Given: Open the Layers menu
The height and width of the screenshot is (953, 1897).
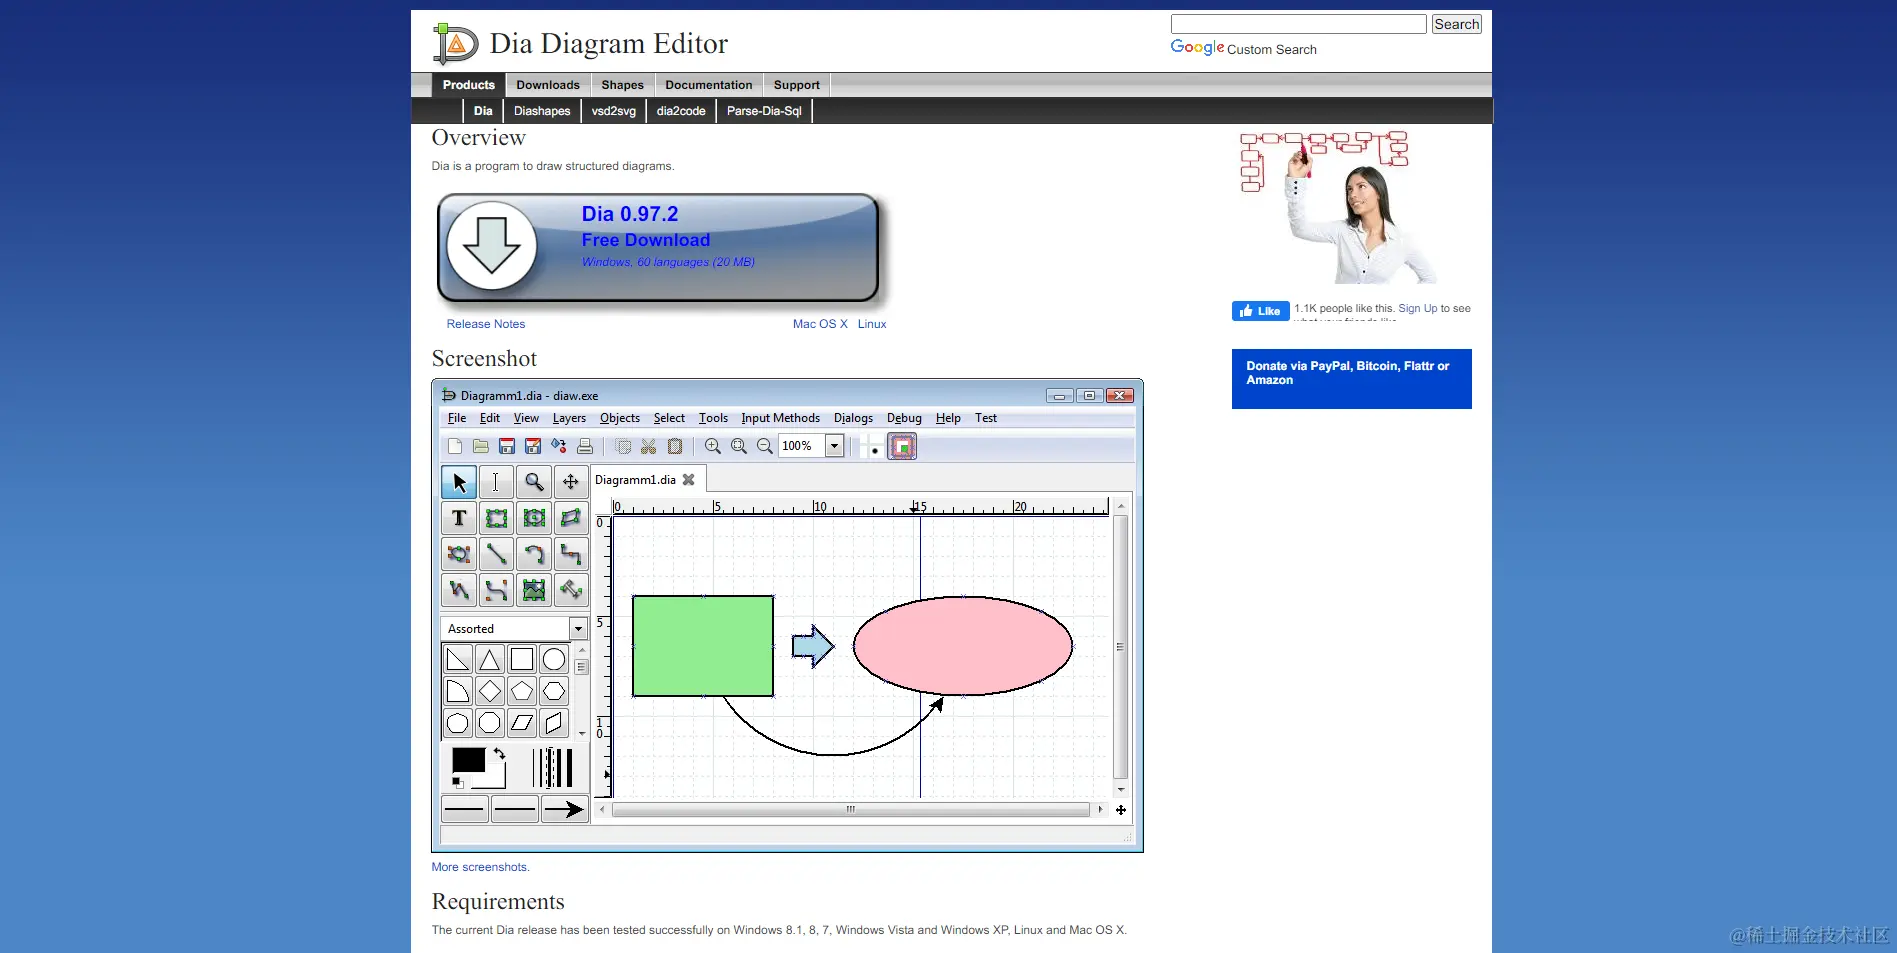Looking at the screenshot, I should (x=569, y=418).
